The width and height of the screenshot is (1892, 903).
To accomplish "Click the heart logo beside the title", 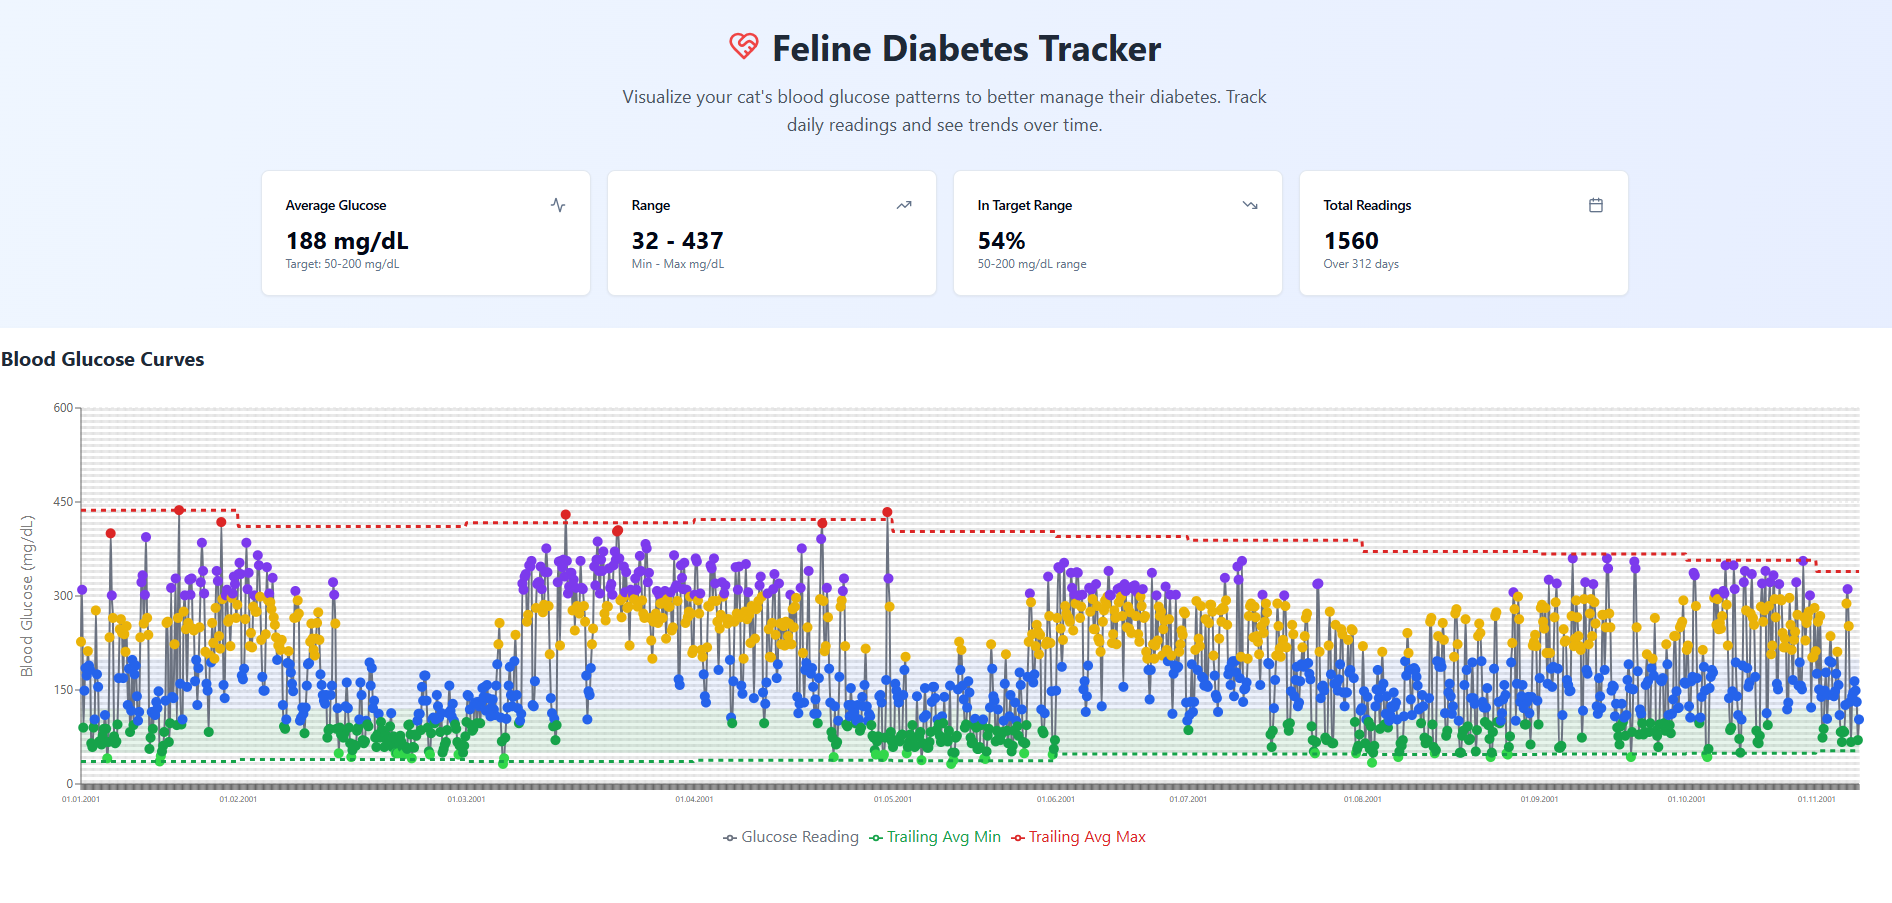I will [x=743, y=46].
